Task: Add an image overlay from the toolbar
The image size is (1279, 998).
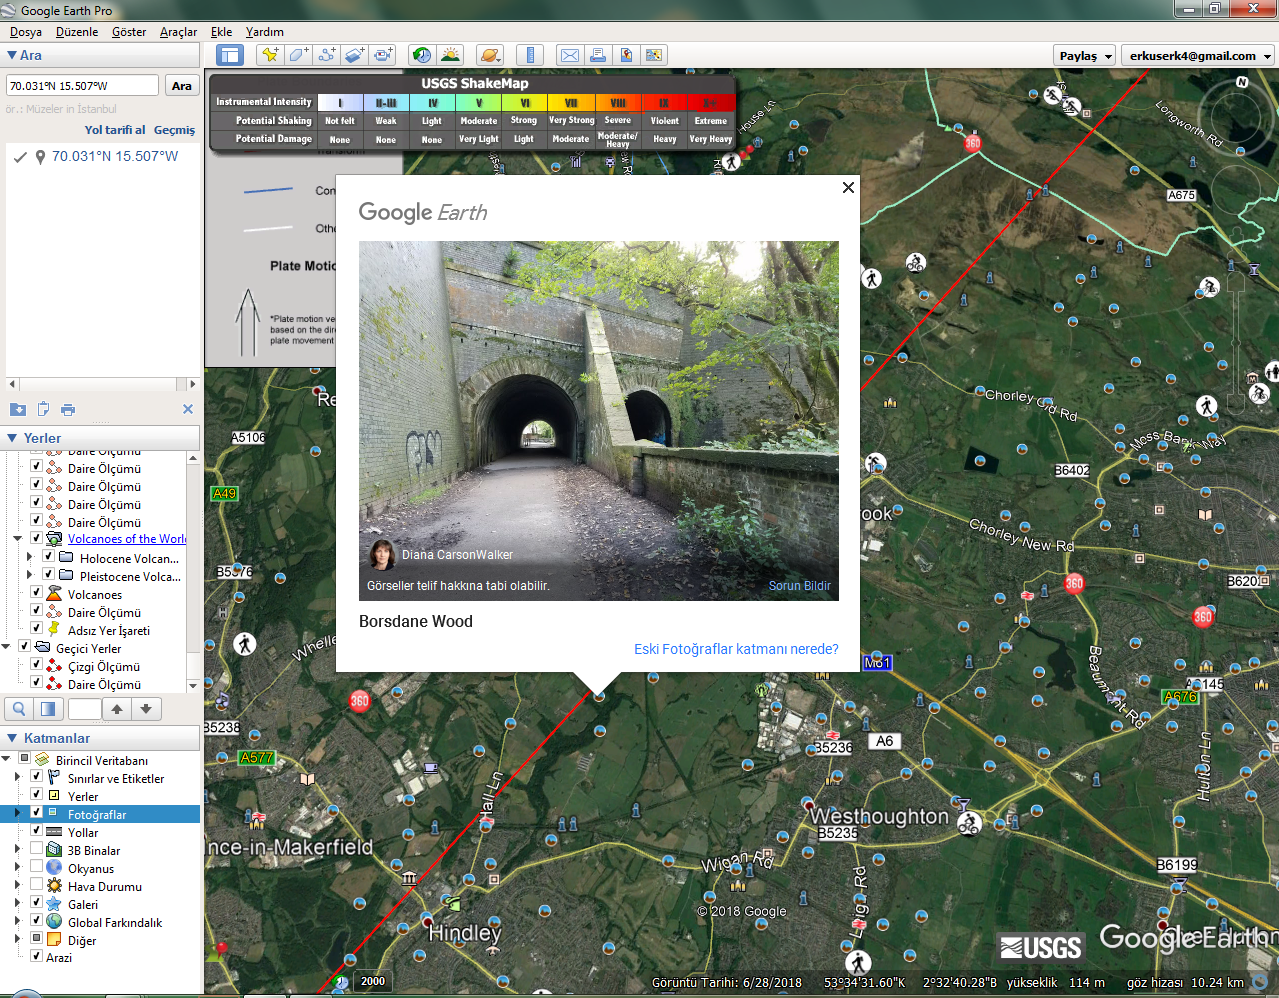Action: tap(355, 55)
